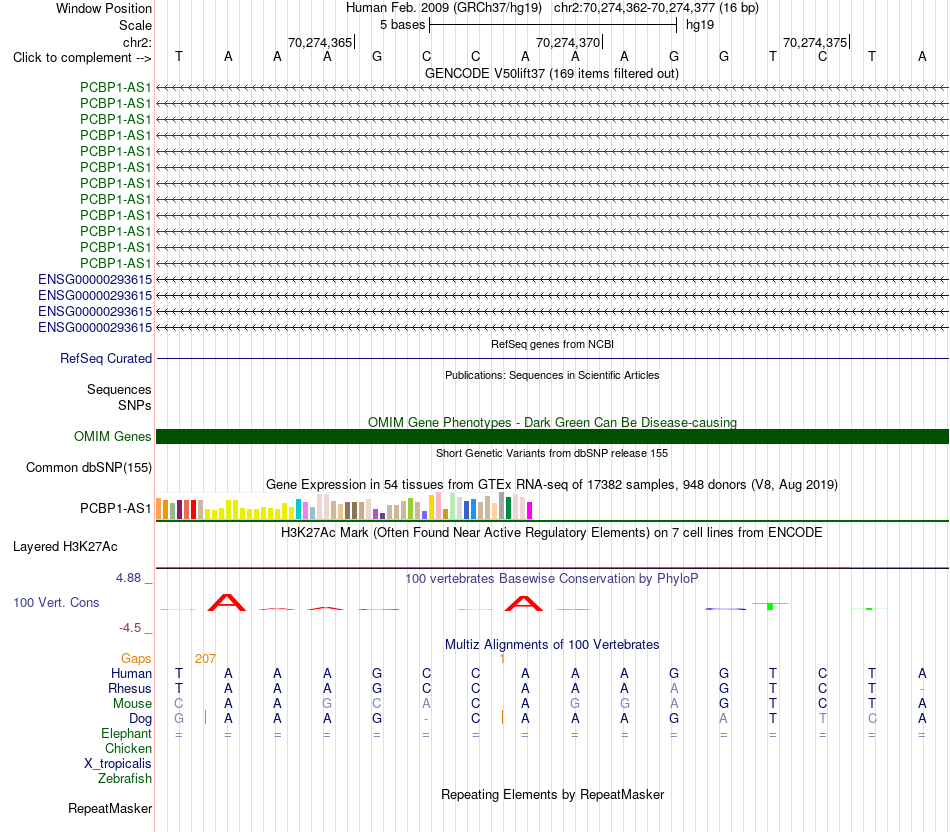Open the "RefSeq genes from NCBI" title
This screenshot has width=950, height=832.
point(552,344)
